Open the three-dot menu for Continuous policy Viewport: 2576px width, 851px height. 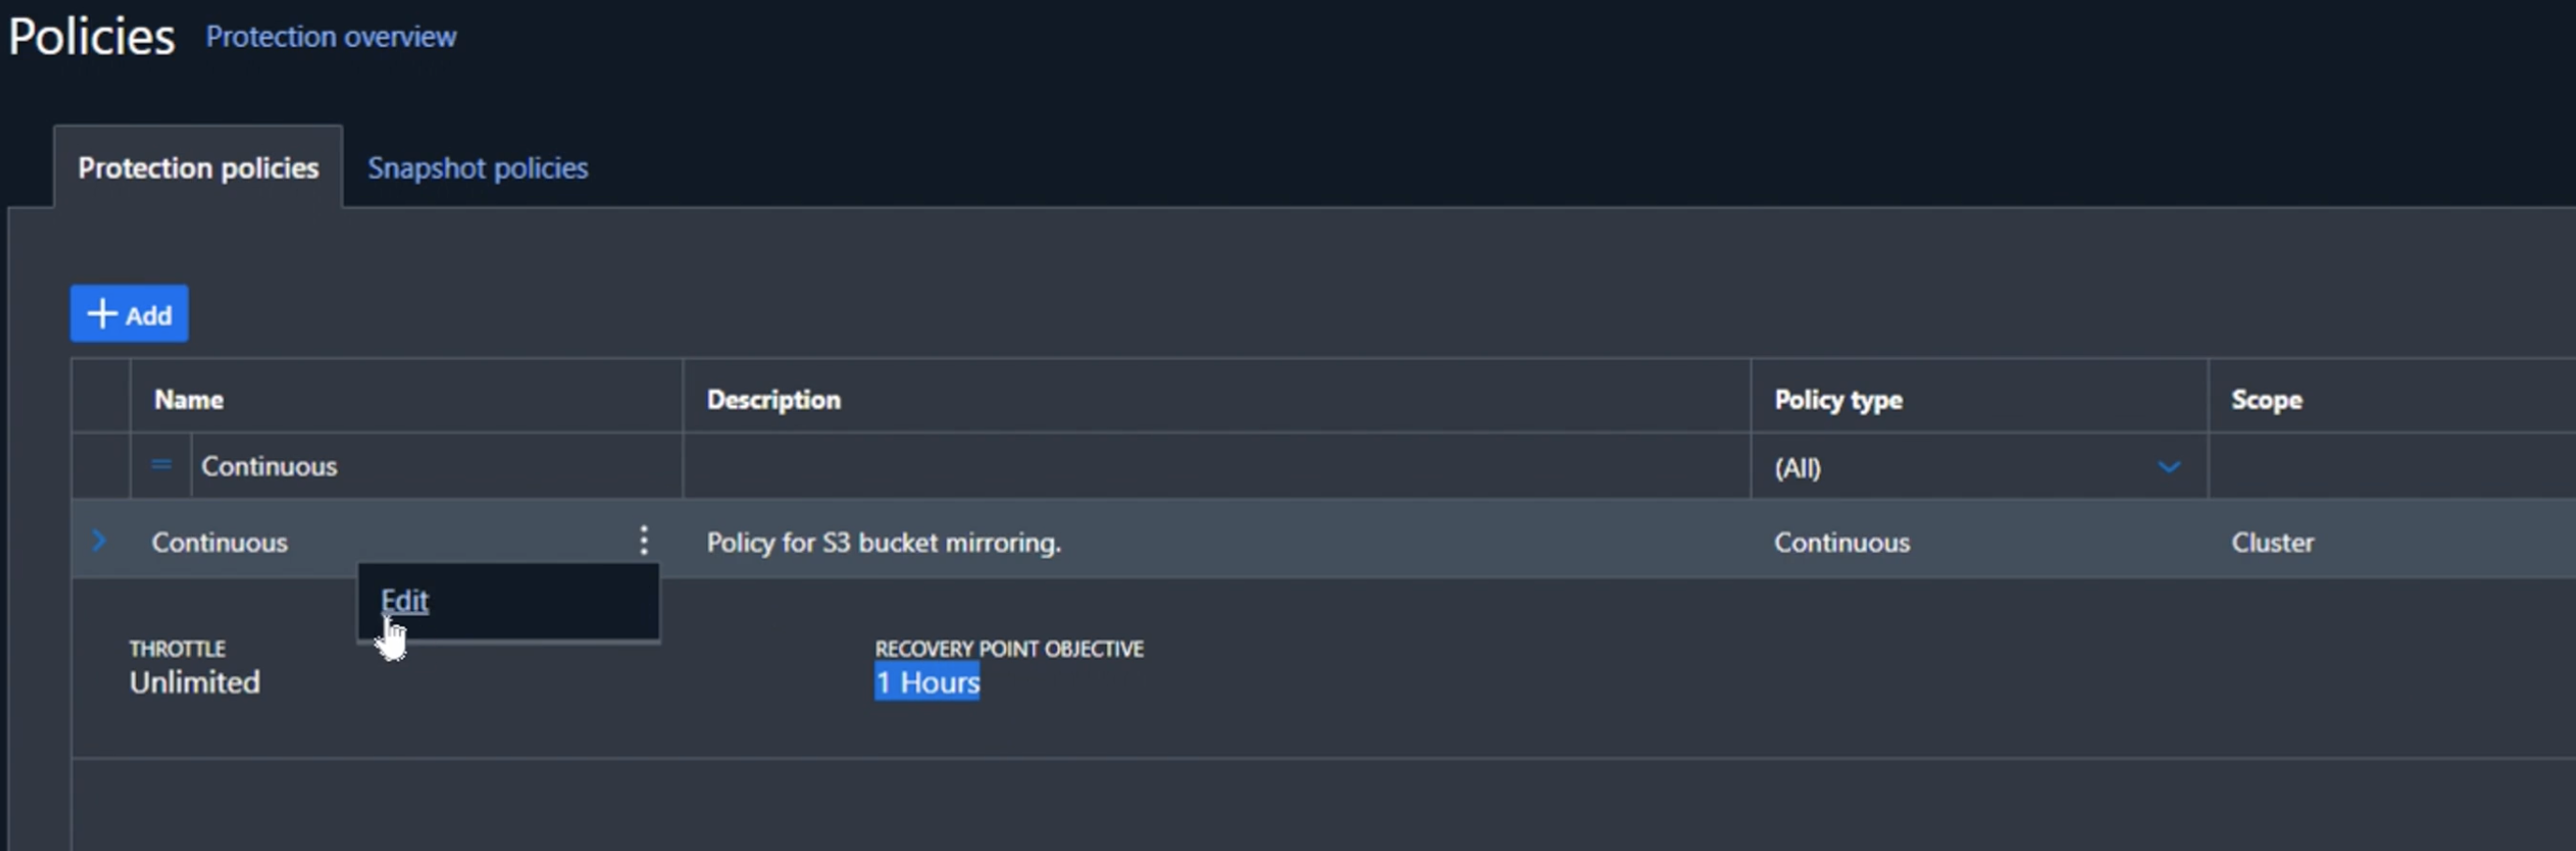tap(644, 541)
